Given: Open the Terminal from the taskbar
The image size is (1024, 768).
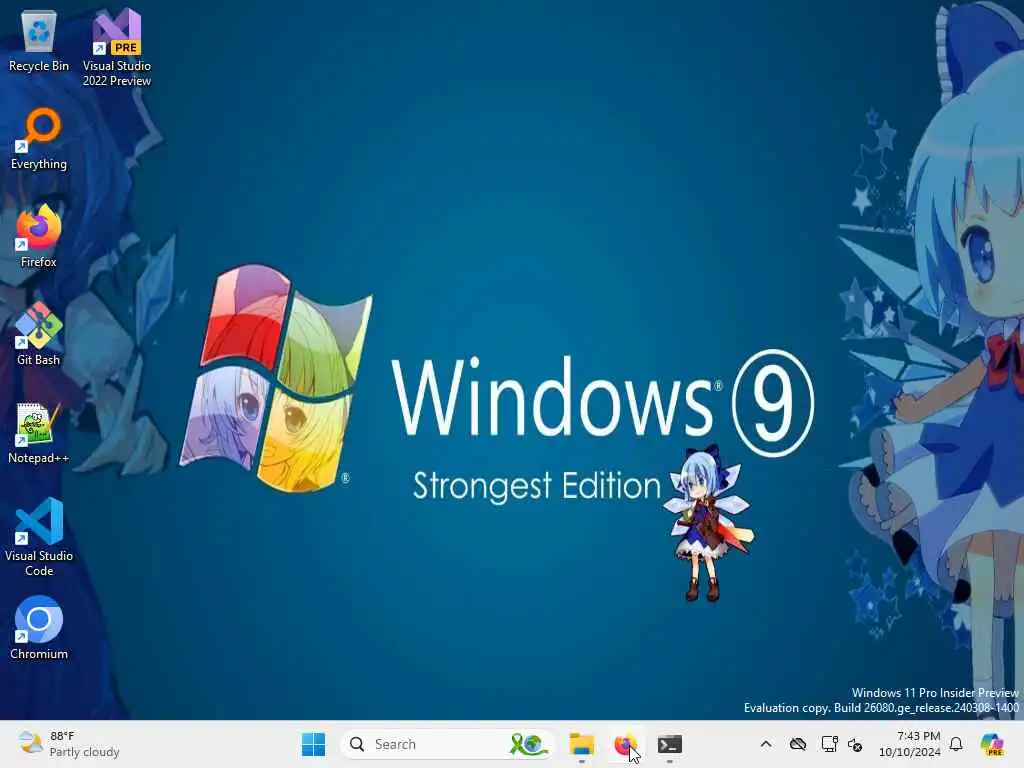Looking at the screenshot, I should pos(669,744).
